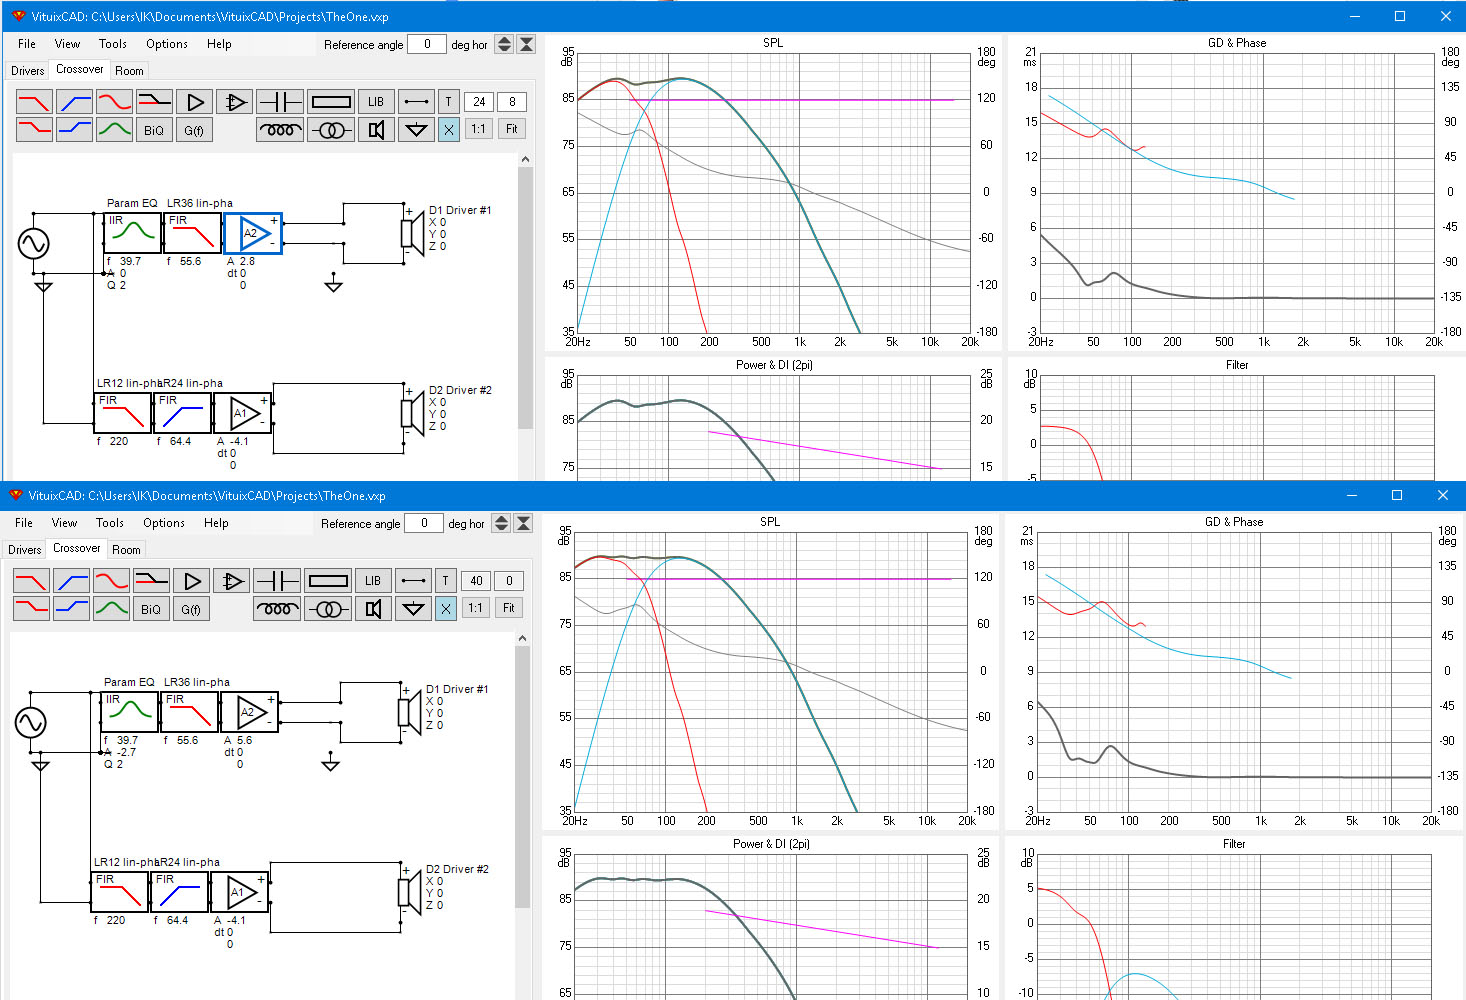Add loudspeaker driver component in upper window
The image size is (1466, 1000).
(376, 129)
